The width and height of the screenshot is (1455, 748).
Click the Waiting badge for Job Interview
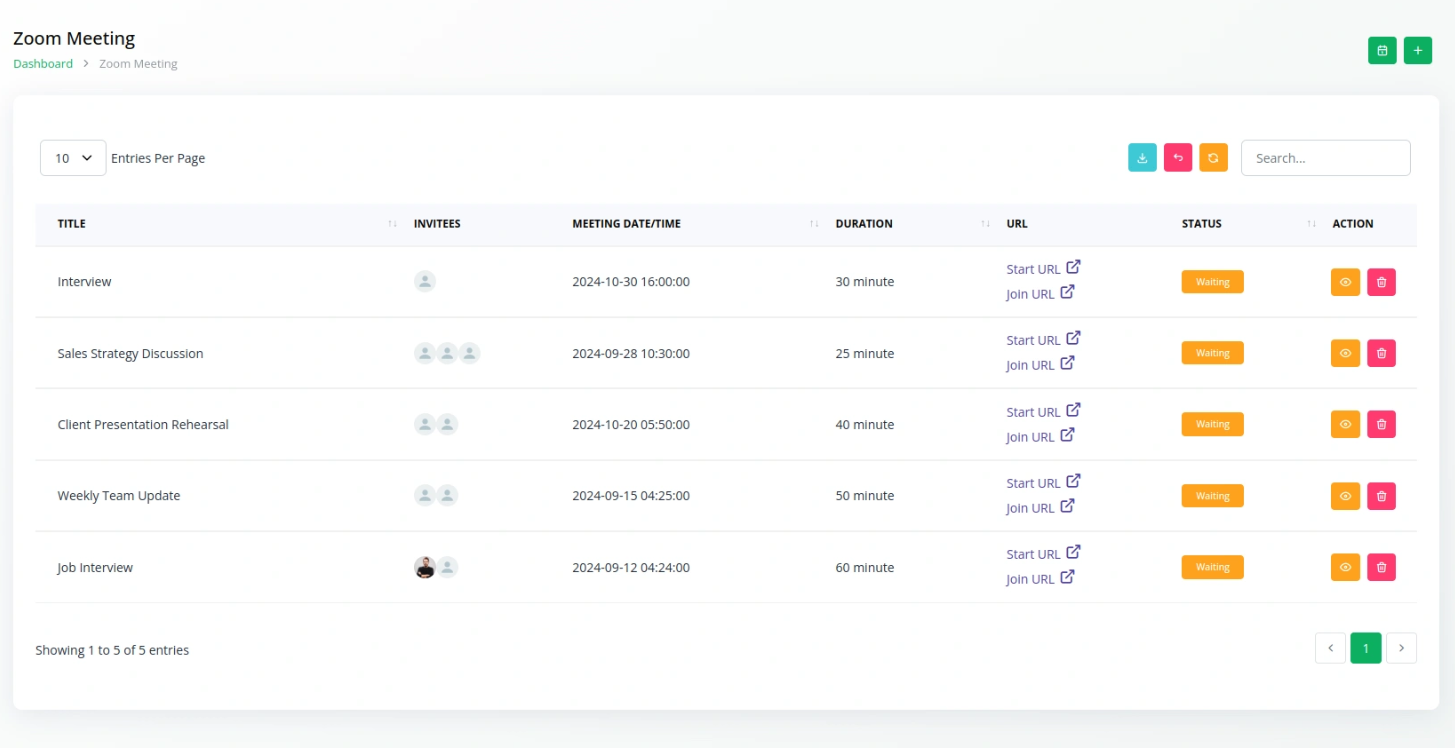tap(1212, 567)
